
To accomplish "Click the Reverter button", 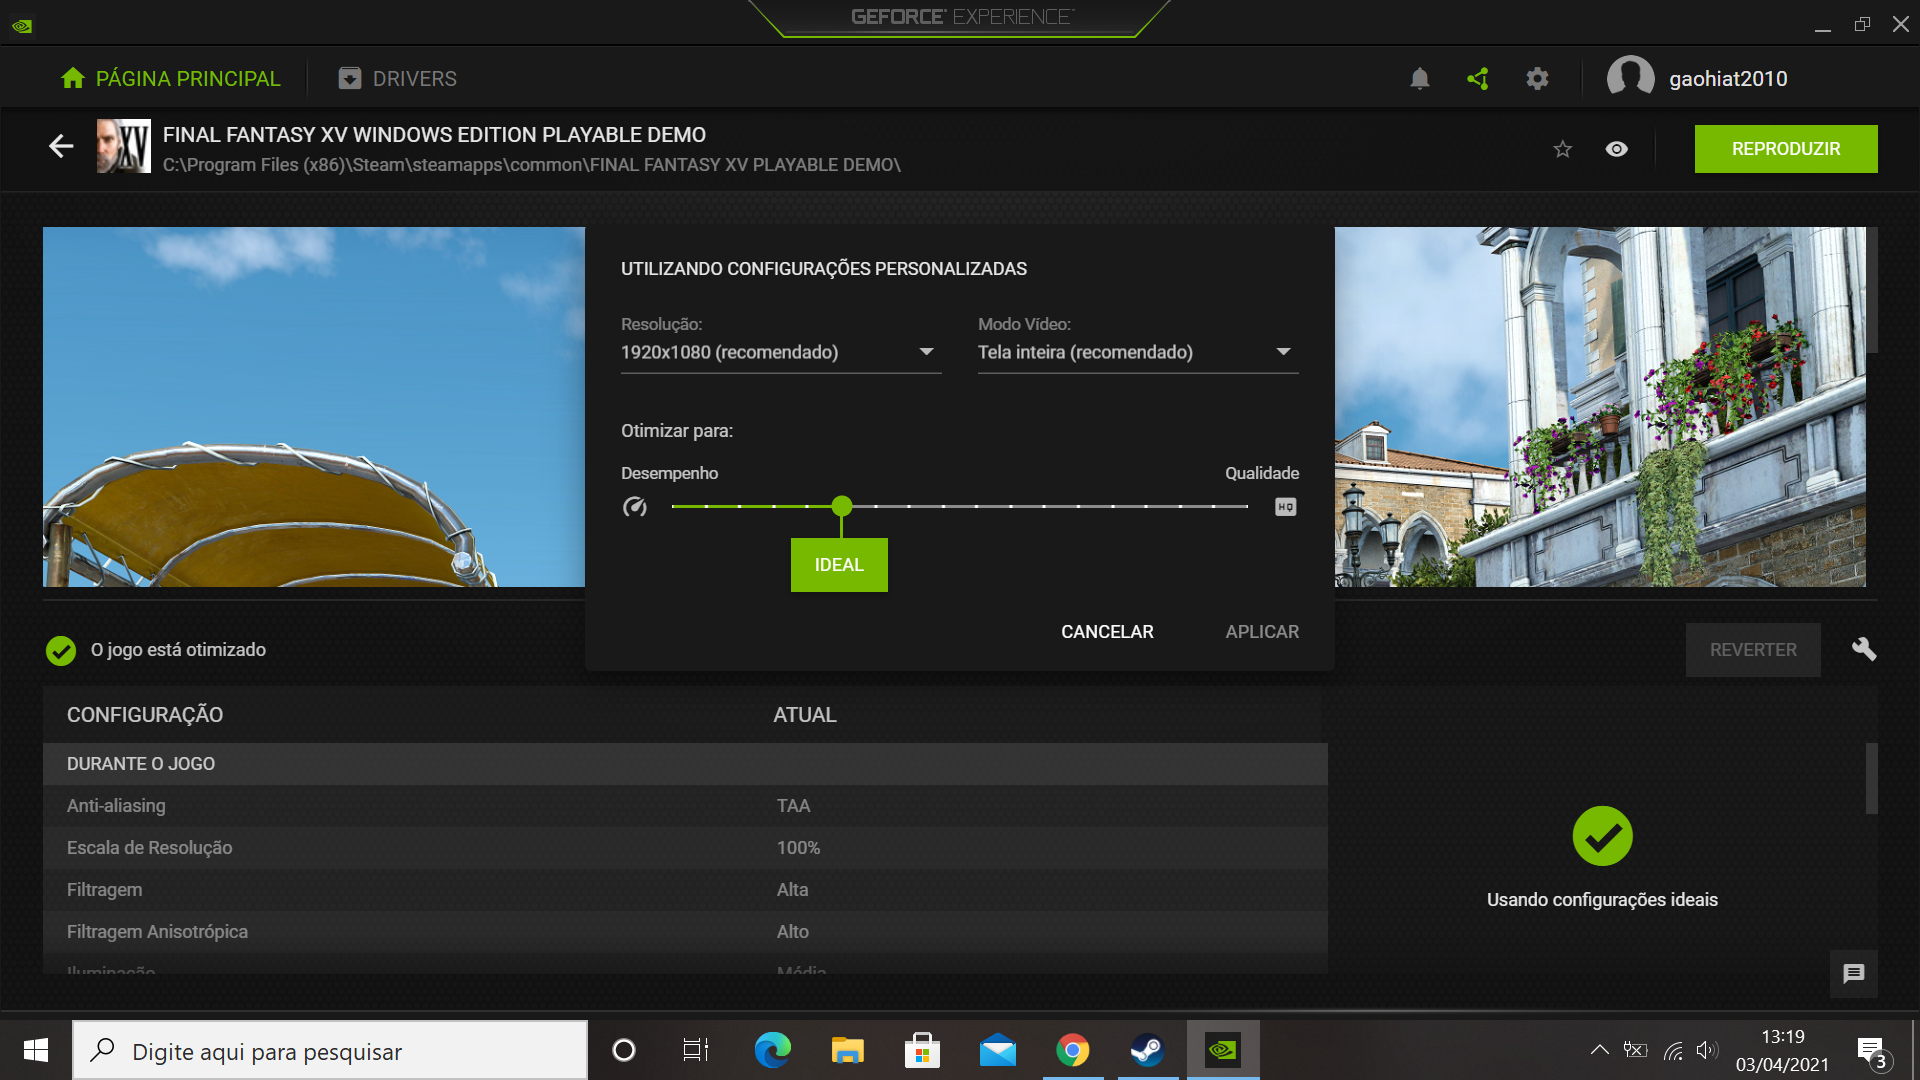I will click(1753, 650).
